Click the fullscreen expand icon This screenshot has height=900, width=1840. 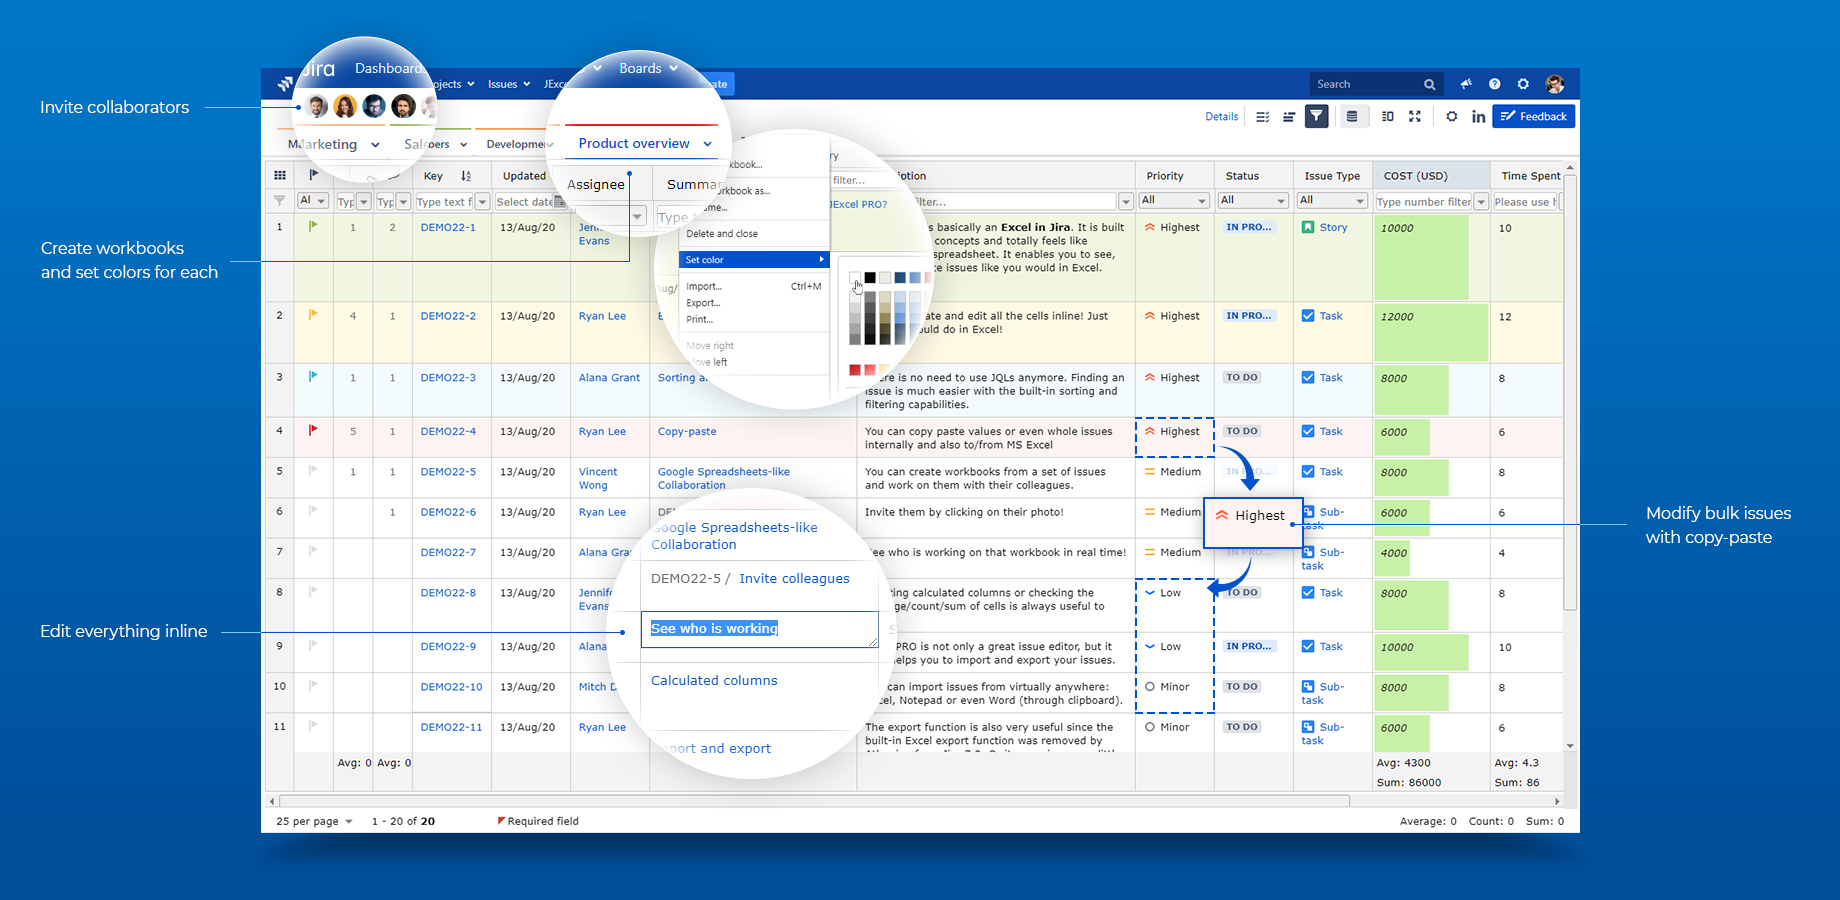pos(1415,116)
